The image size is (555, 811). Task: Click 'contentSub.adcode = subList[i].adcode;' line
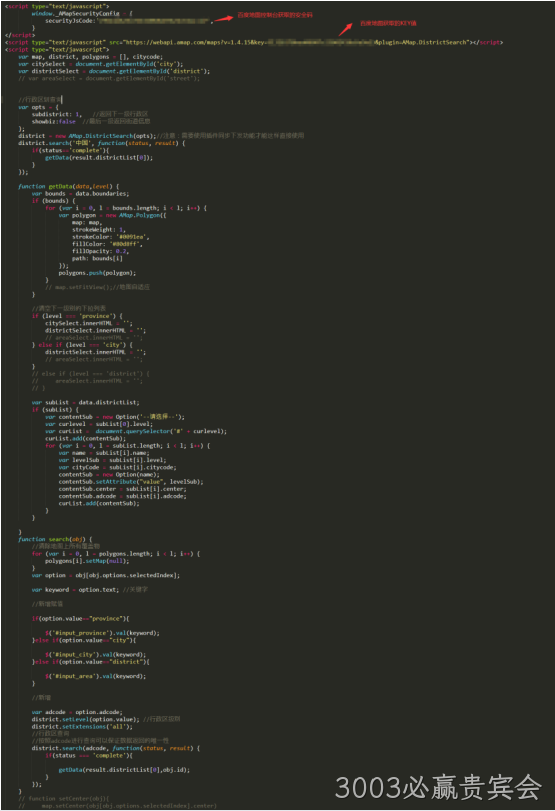click(x=123, y=497)
